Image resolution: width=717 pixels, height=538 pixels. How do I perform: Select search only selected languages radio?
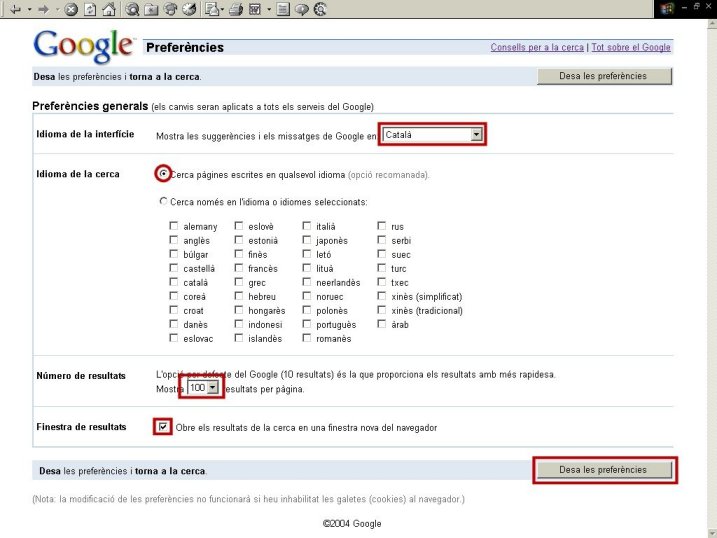(163, 201)
